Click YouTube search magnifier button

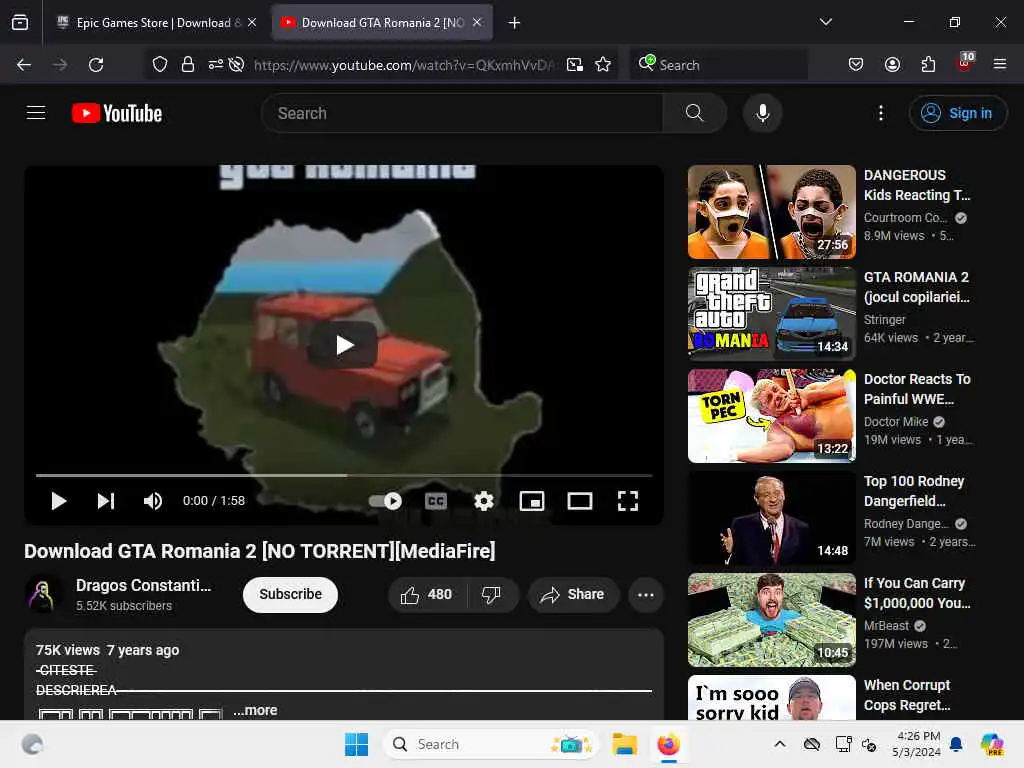click(x=694, y=113)
